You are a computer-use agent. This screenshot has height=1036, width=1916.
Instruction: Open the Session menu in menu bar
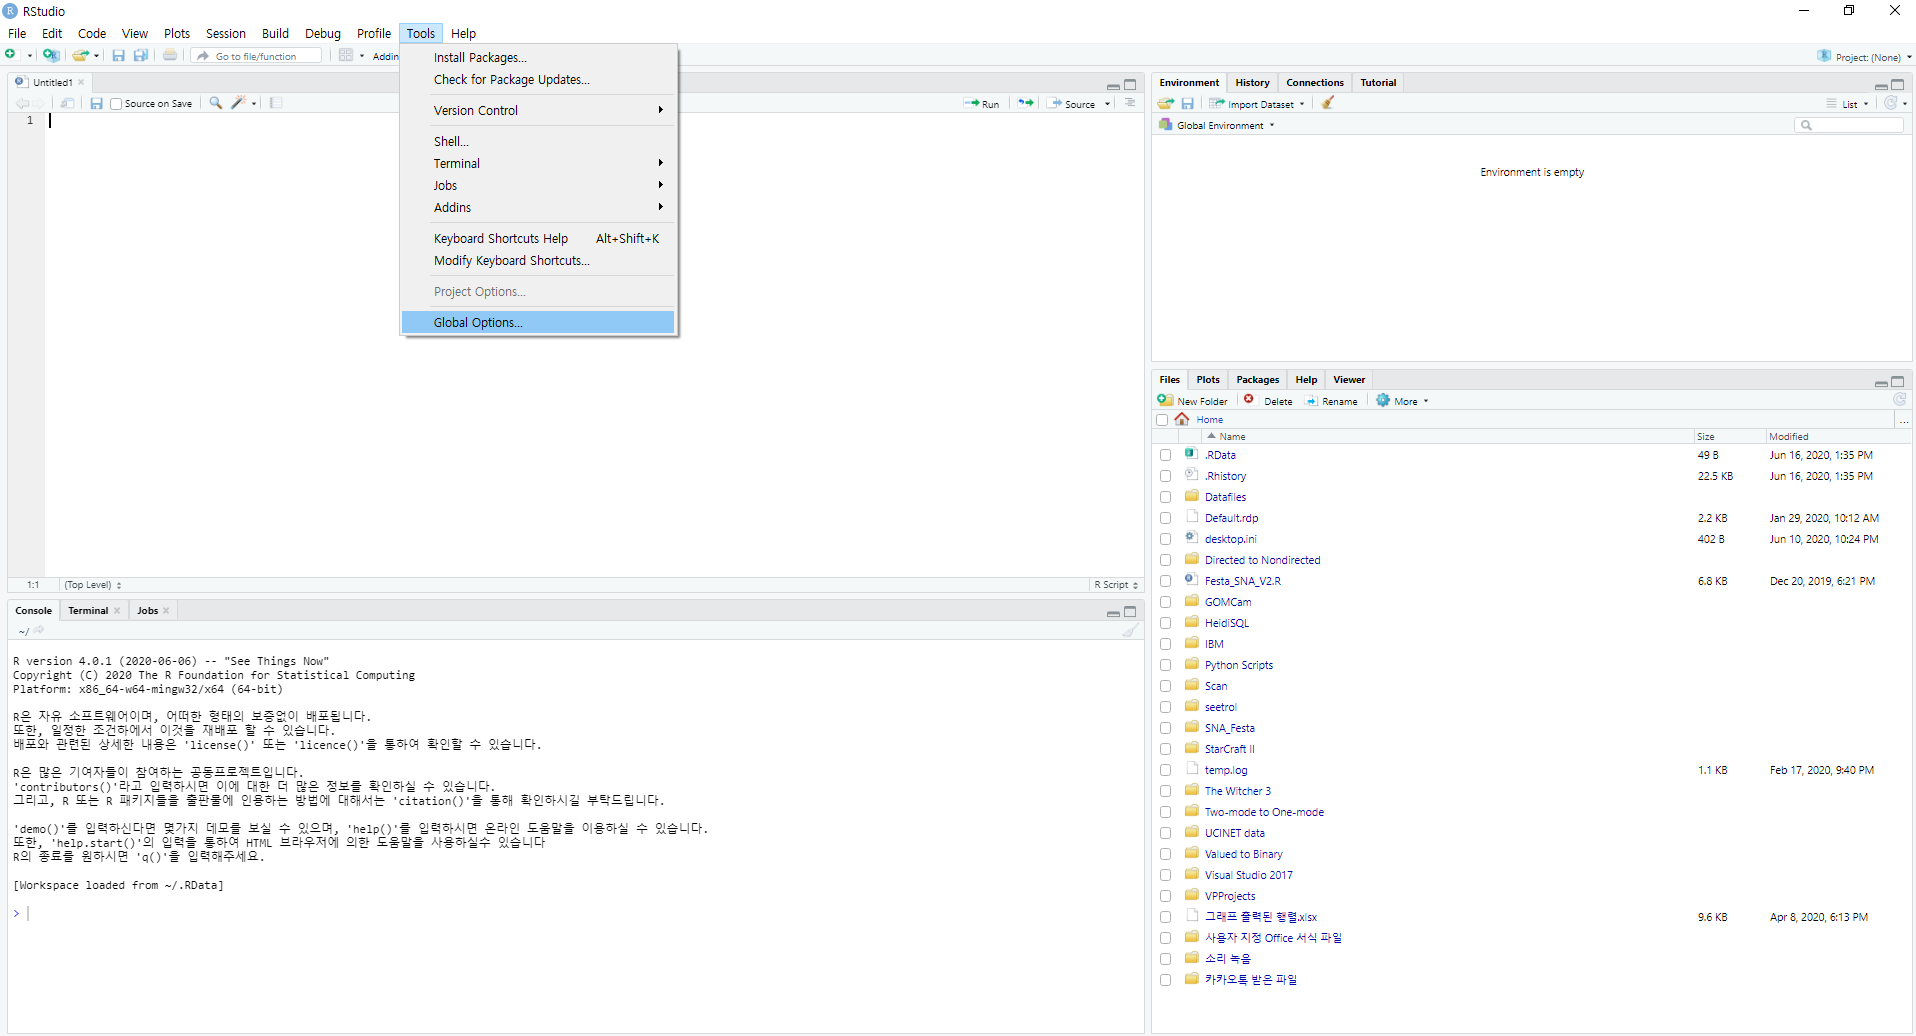pos(226,33)
